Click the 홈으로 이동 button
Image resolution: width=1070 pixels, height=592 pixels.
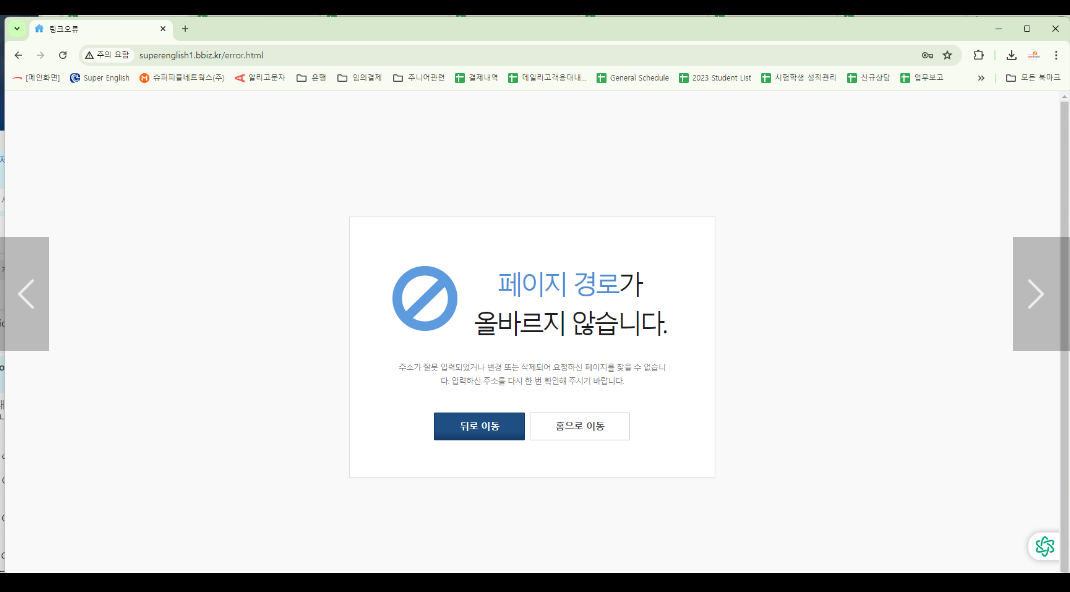[x=580, y=426]
